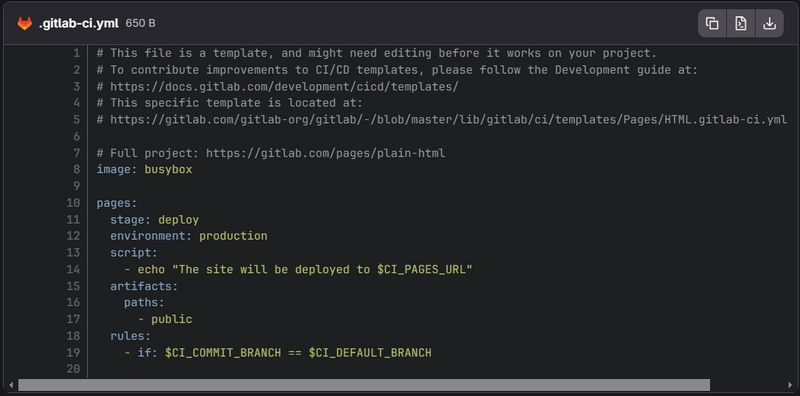The height and width of the screenshot is (396, 800).
Task: Copy file contents with the copy icon
Action: (712, 23)
